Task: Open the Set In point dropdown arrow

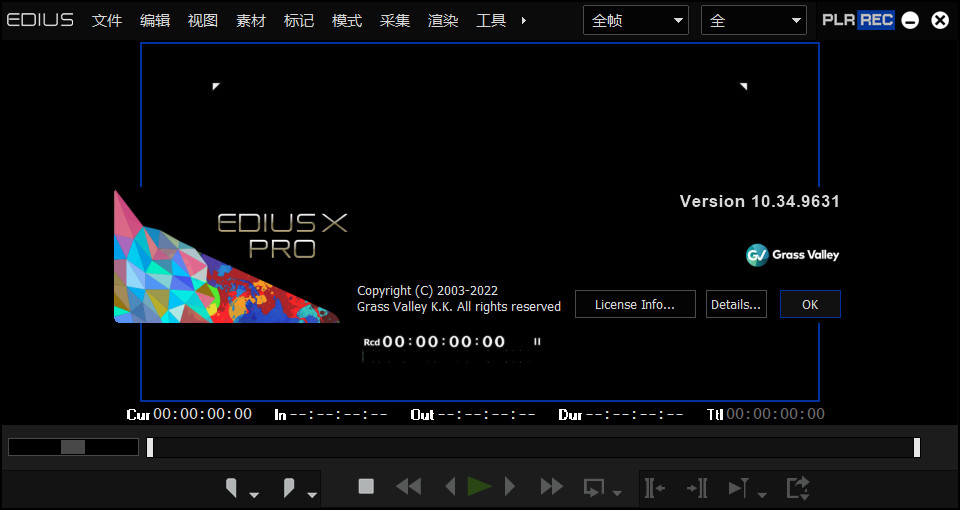Action: point(254,494)
